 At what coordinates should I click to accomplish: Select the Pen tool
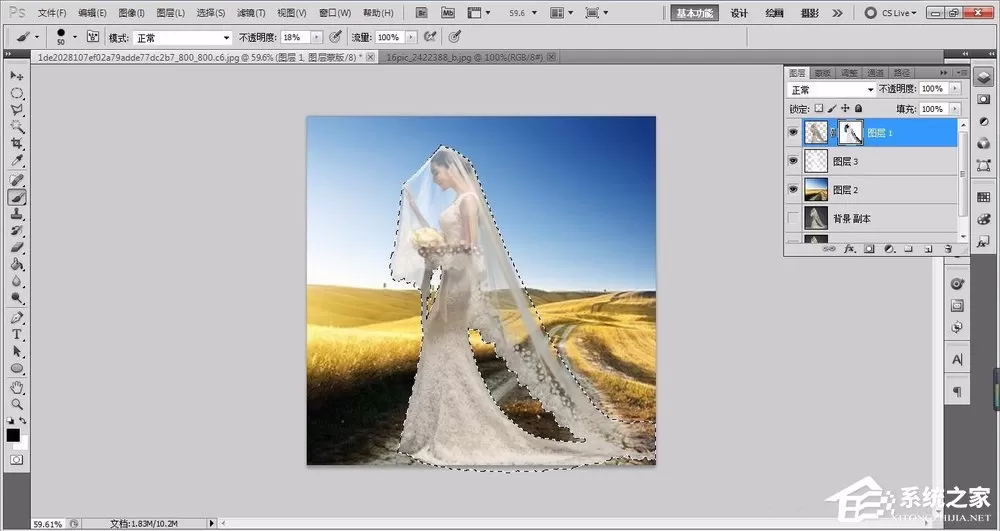click(x=17, y=317)
